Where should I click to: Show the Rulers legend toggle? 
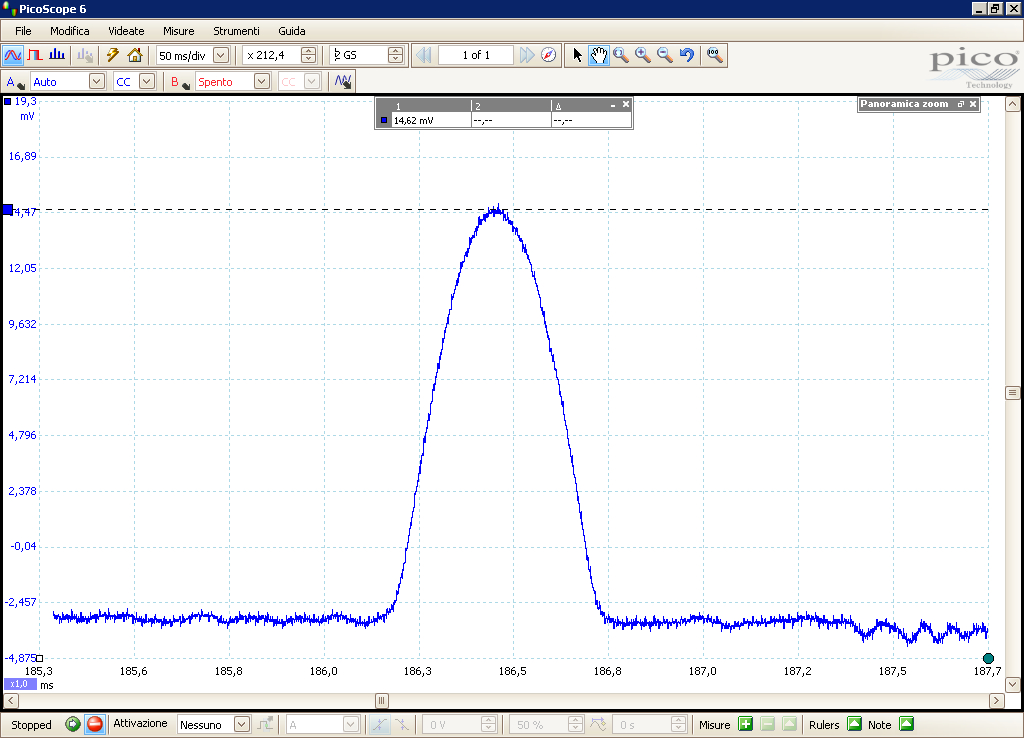(854, 724)
